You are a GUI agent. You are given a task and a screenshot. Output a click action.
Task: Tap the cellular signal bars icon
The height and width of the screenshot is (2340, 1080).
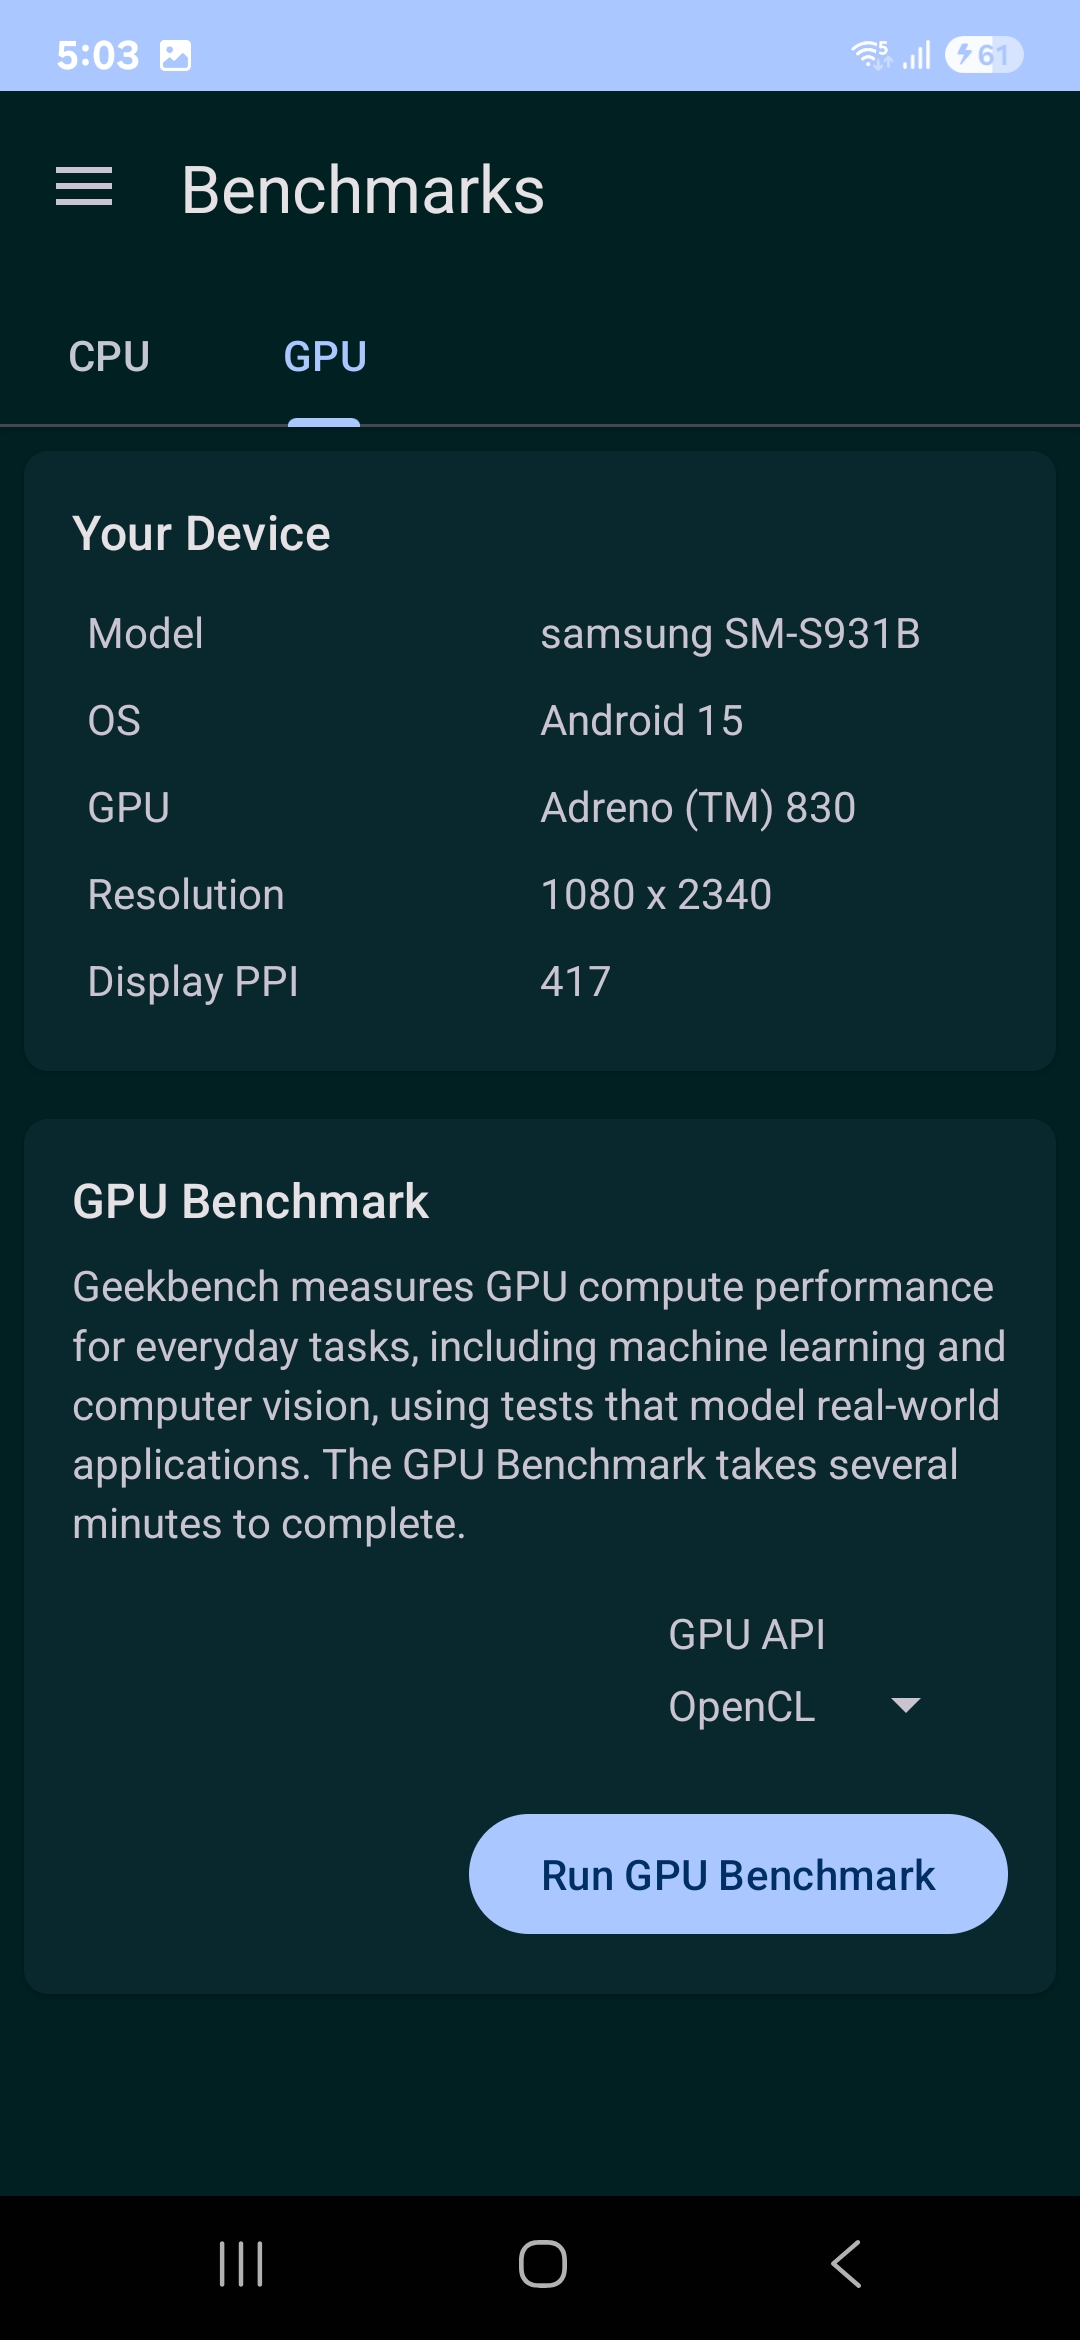[917, 54]
